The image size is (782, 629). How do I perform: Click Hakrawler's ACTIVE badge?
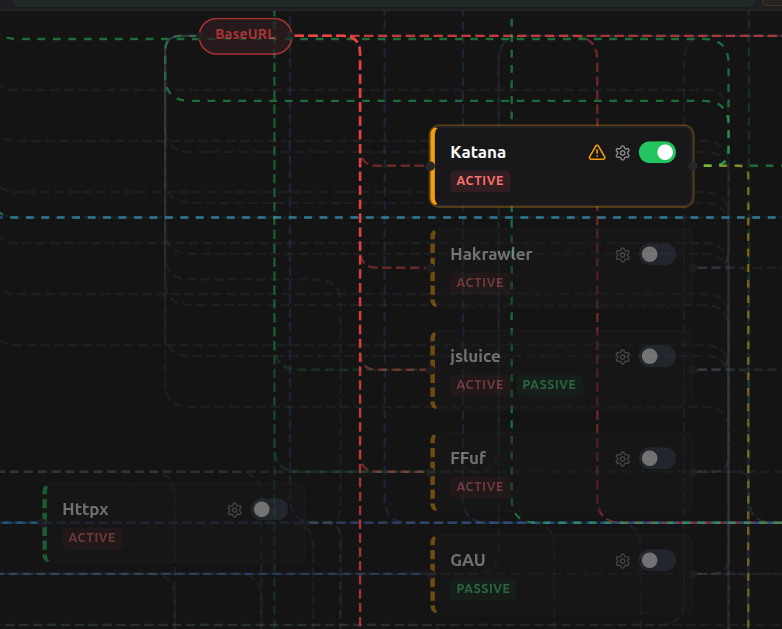coord(480,283)
